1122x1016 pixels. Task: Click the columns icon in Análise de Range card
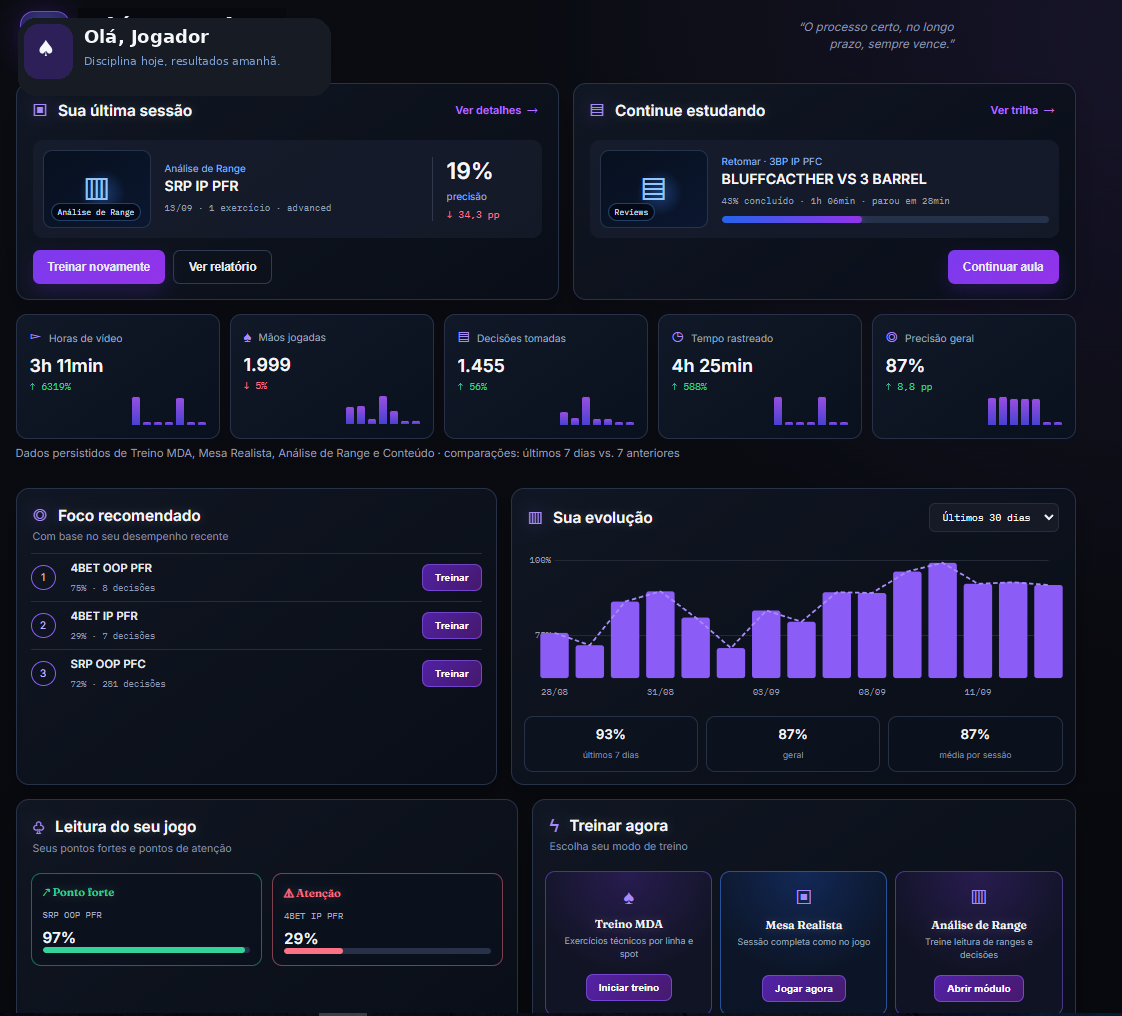(x=979, y=897)
